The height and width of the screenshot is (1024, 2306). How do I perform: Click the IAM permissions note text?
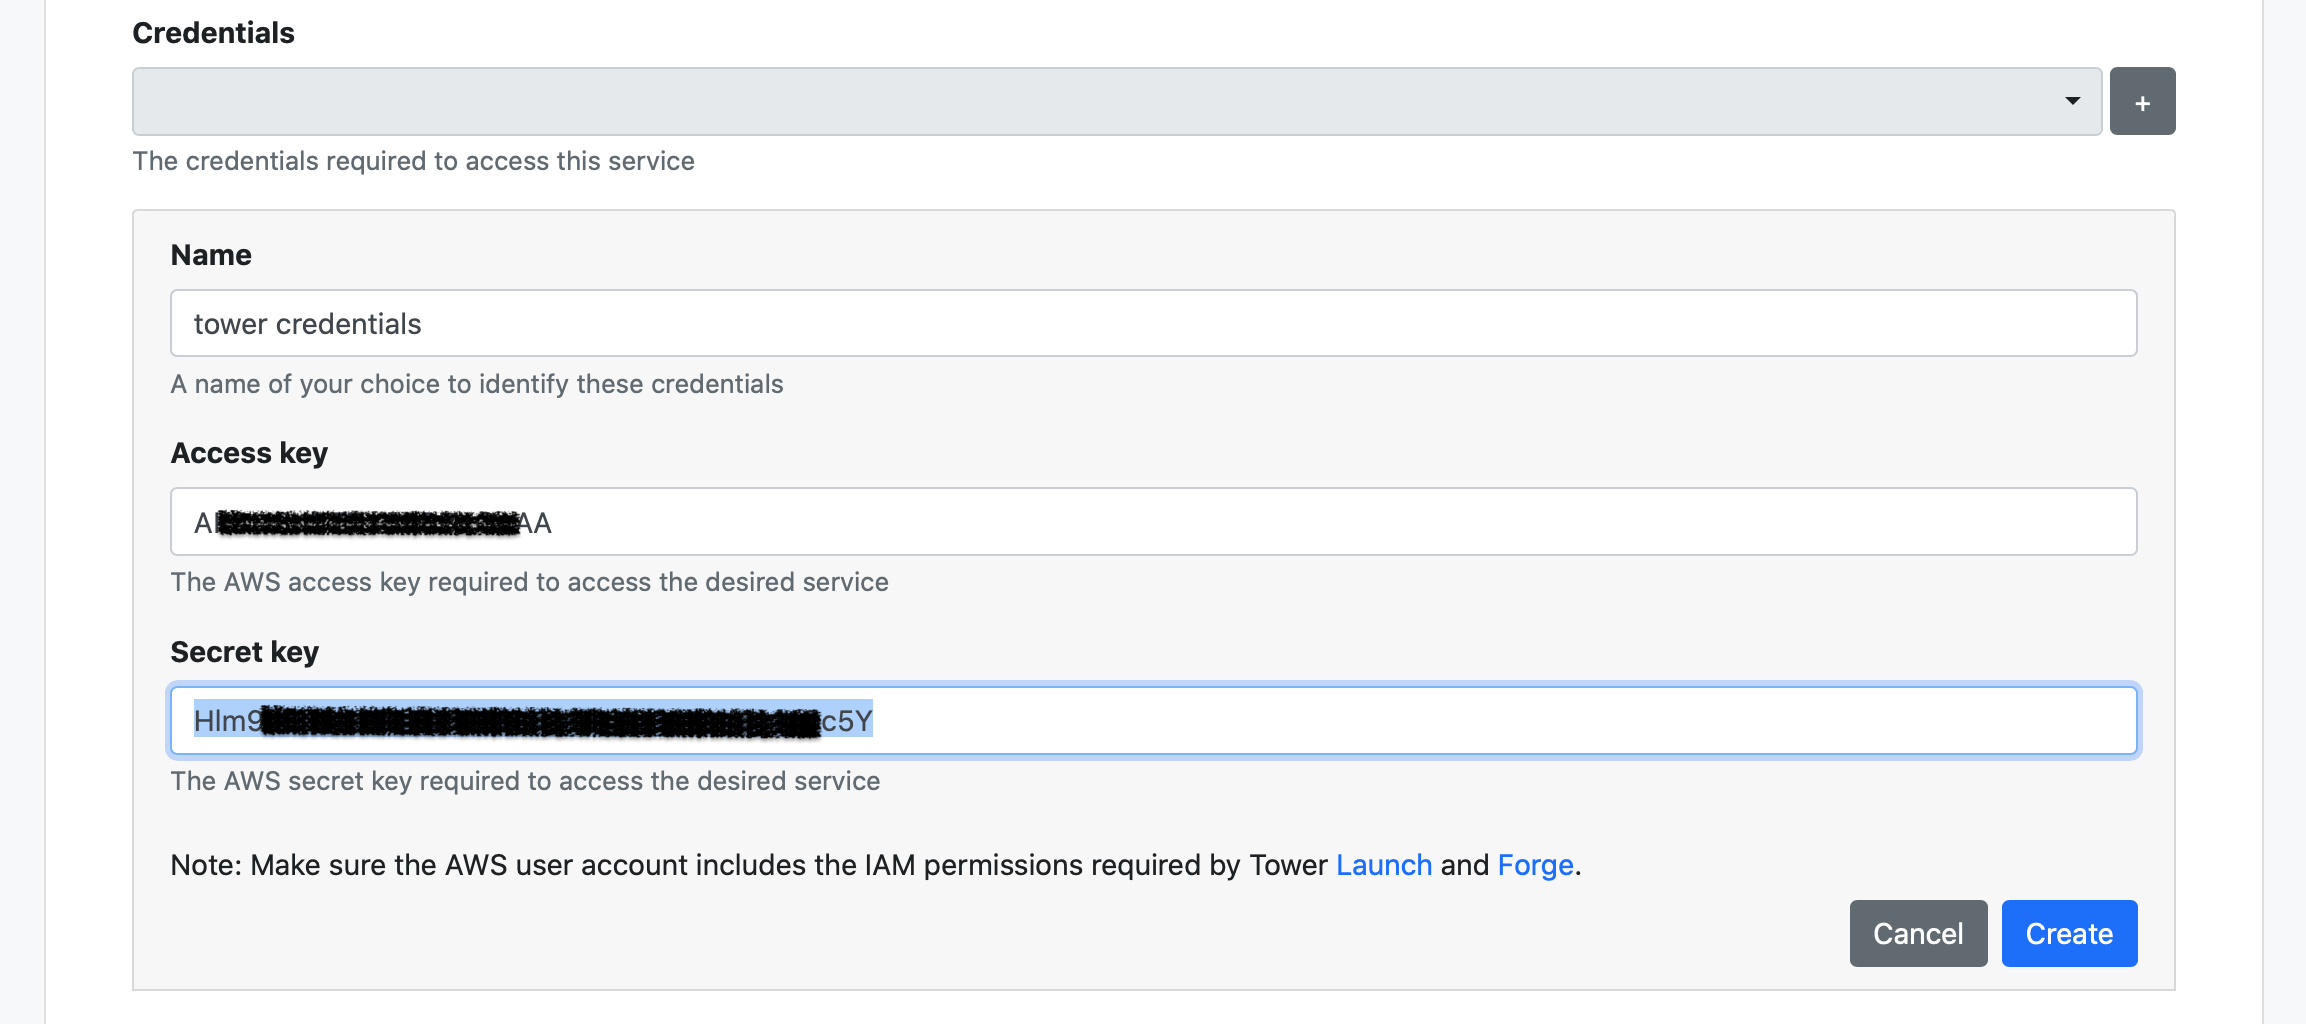tap(750, 865)
